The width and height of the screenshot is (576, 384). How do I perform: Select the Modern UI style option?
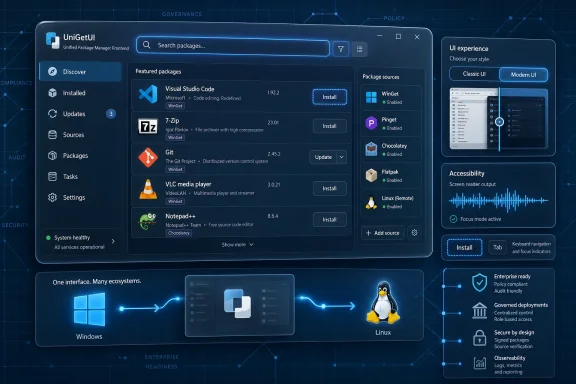(x=523, y=75)
